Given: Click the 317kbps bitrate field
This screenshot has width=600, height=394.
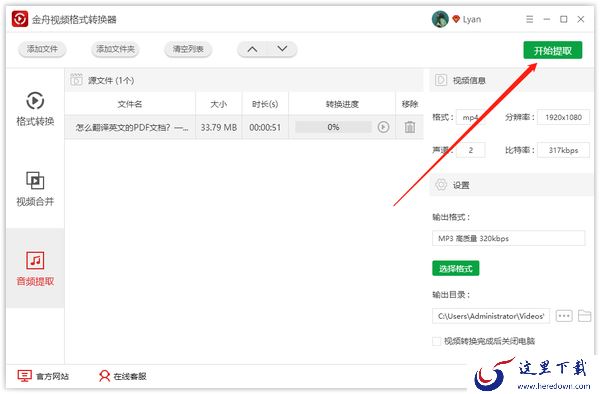Looking at the screenshot, I should [563, 150].
